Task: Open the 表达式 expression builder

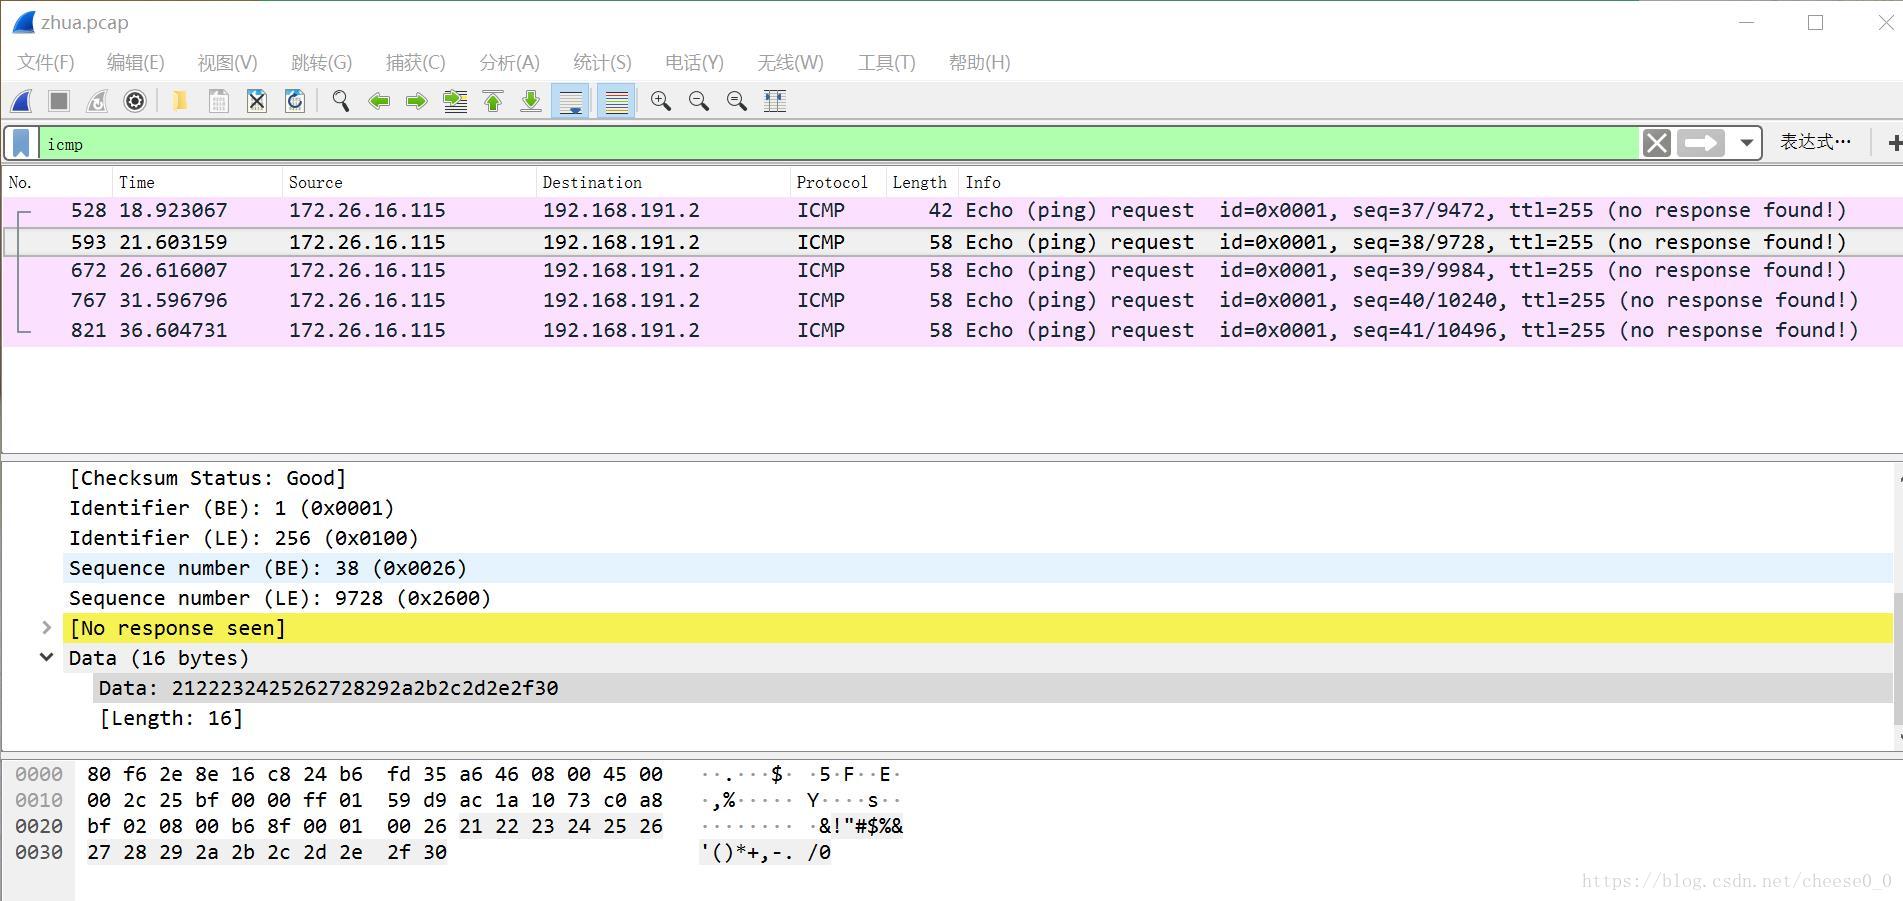Action: [1815, 142]
